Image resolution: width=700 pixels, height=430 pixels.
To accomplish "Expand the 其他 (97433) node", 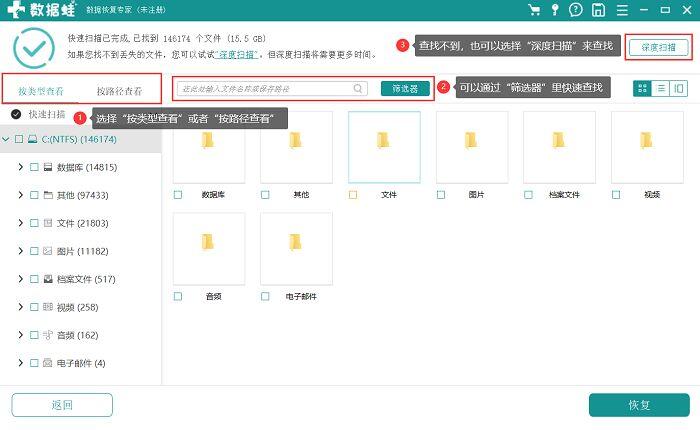I will click(21, 195).
